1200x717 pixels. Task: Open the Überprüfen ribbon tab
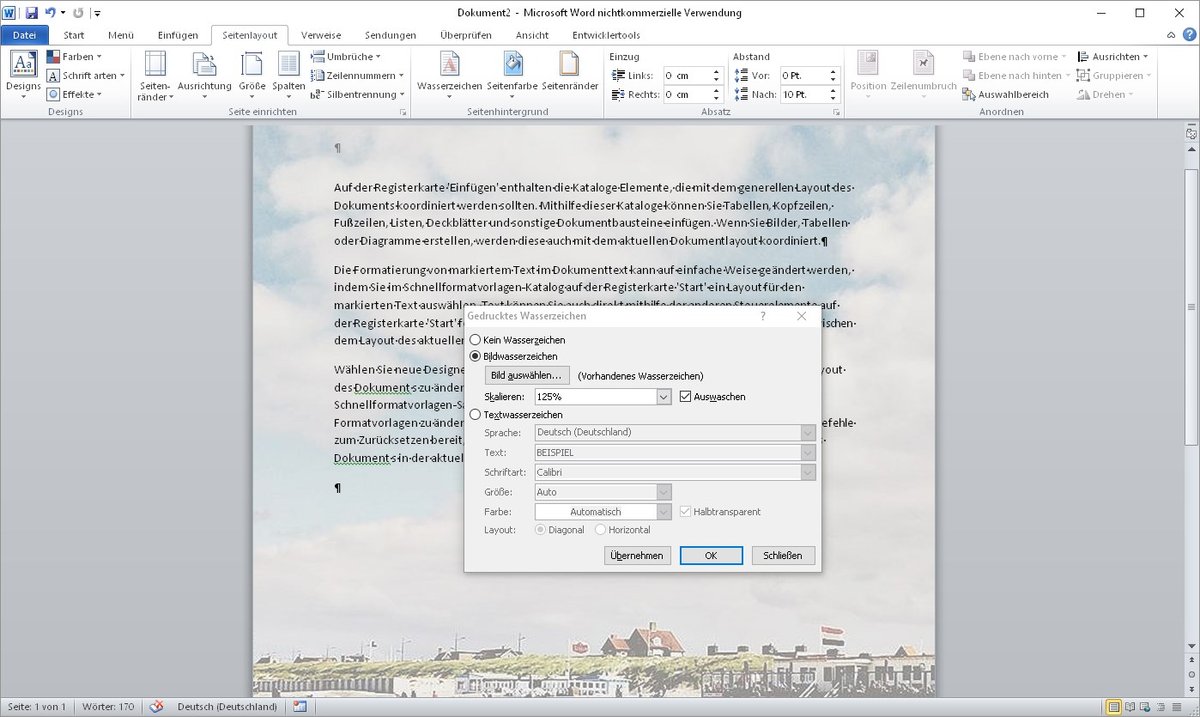pyautogui.click(x=465, y=35)
